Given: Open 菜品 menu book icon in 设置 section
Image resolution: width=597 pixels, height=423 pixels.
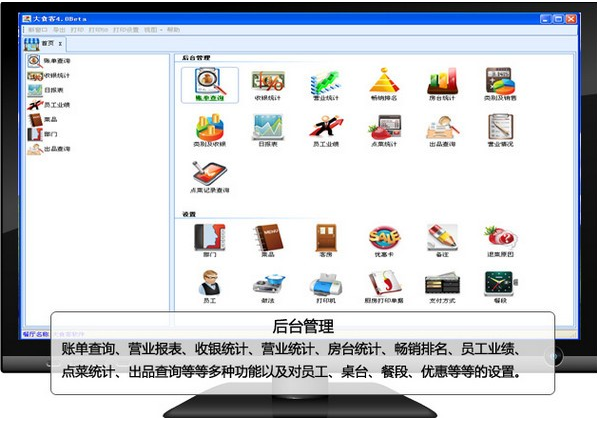Looking at the screenshot, I should coord(268,241).
